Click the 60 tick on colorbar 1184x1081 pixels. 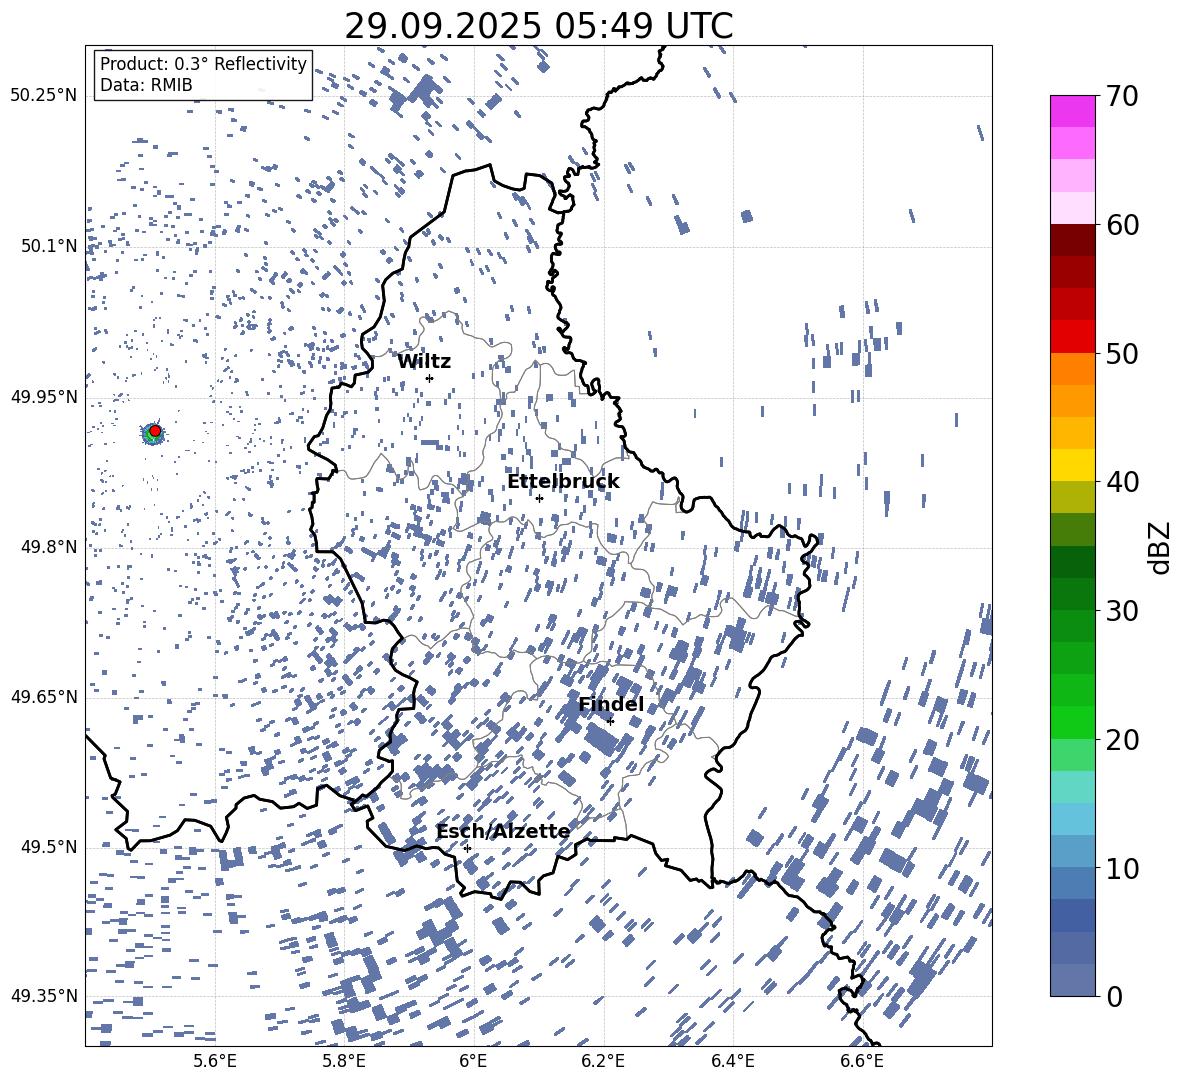coord(1122,225)
